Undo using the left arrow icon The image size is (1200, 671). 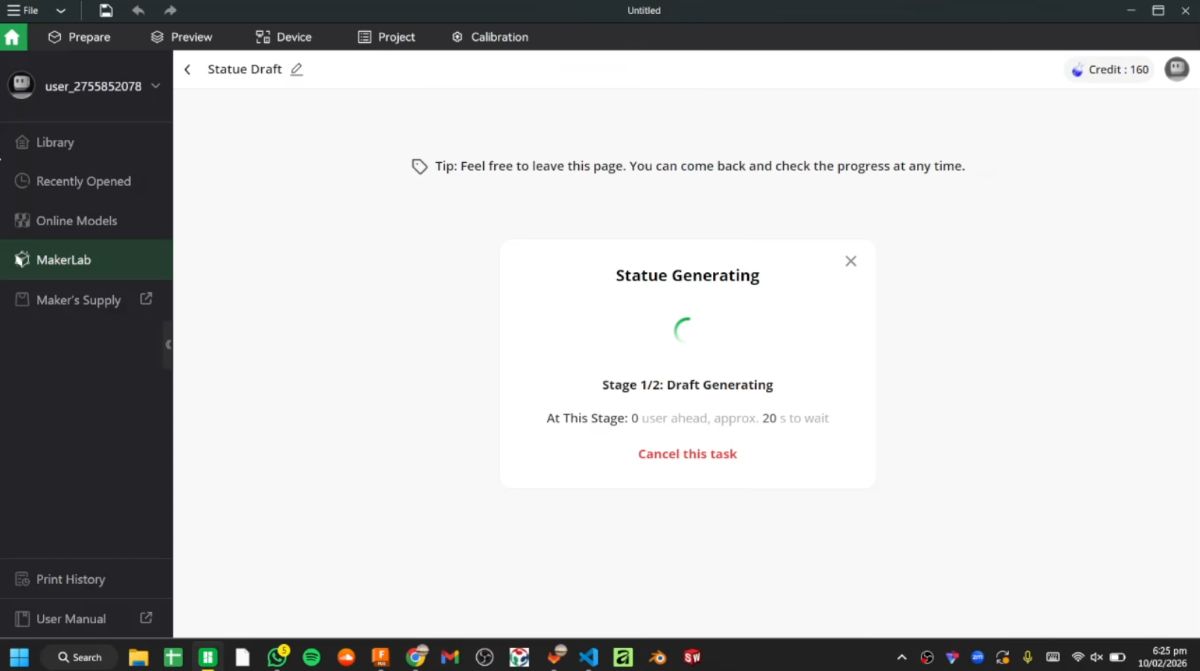pos(138,10)
